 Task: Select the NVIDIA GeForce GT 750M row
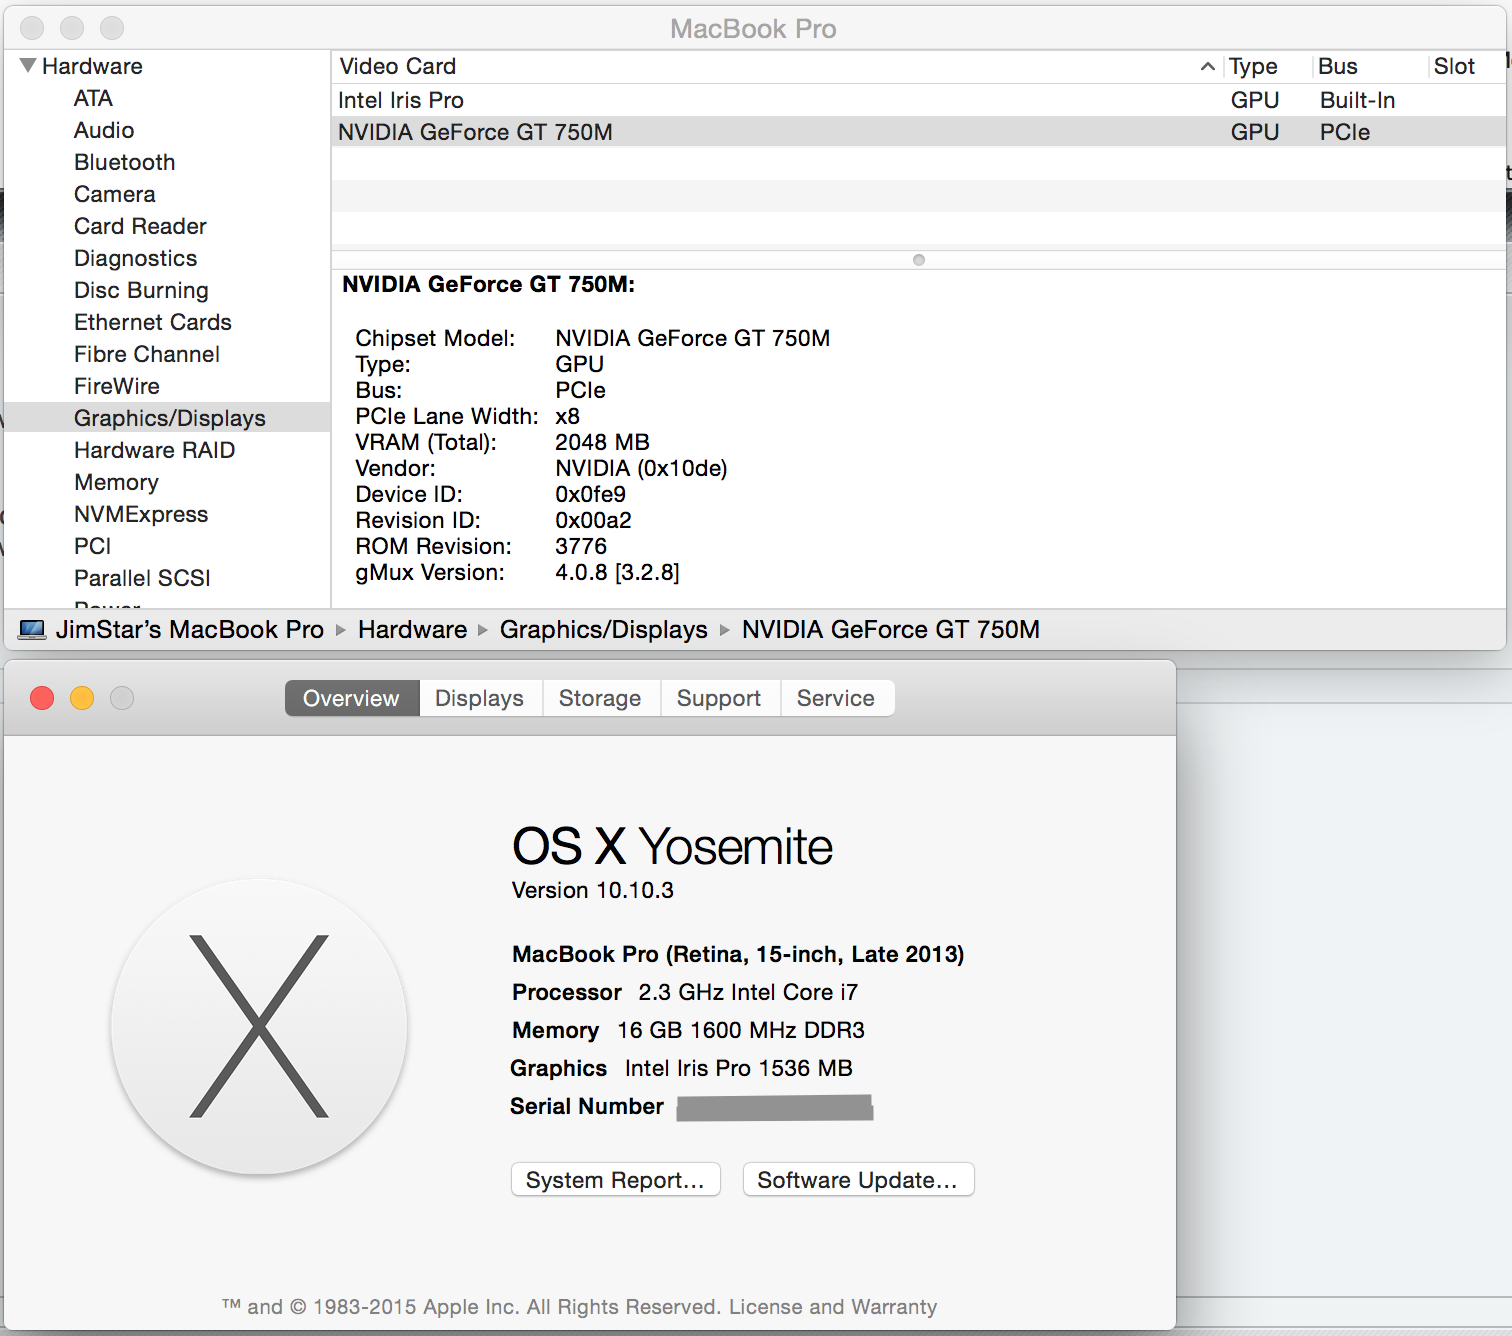[x=918, y=132]
